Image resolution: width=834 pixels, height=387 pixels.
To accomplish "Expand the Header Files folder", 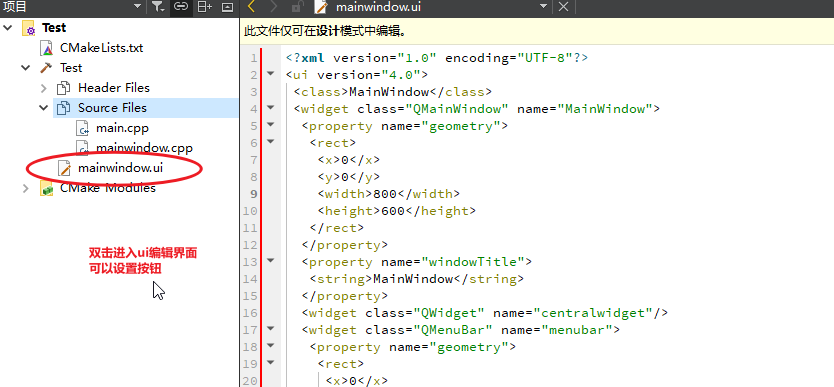I will tap(44, 88).
